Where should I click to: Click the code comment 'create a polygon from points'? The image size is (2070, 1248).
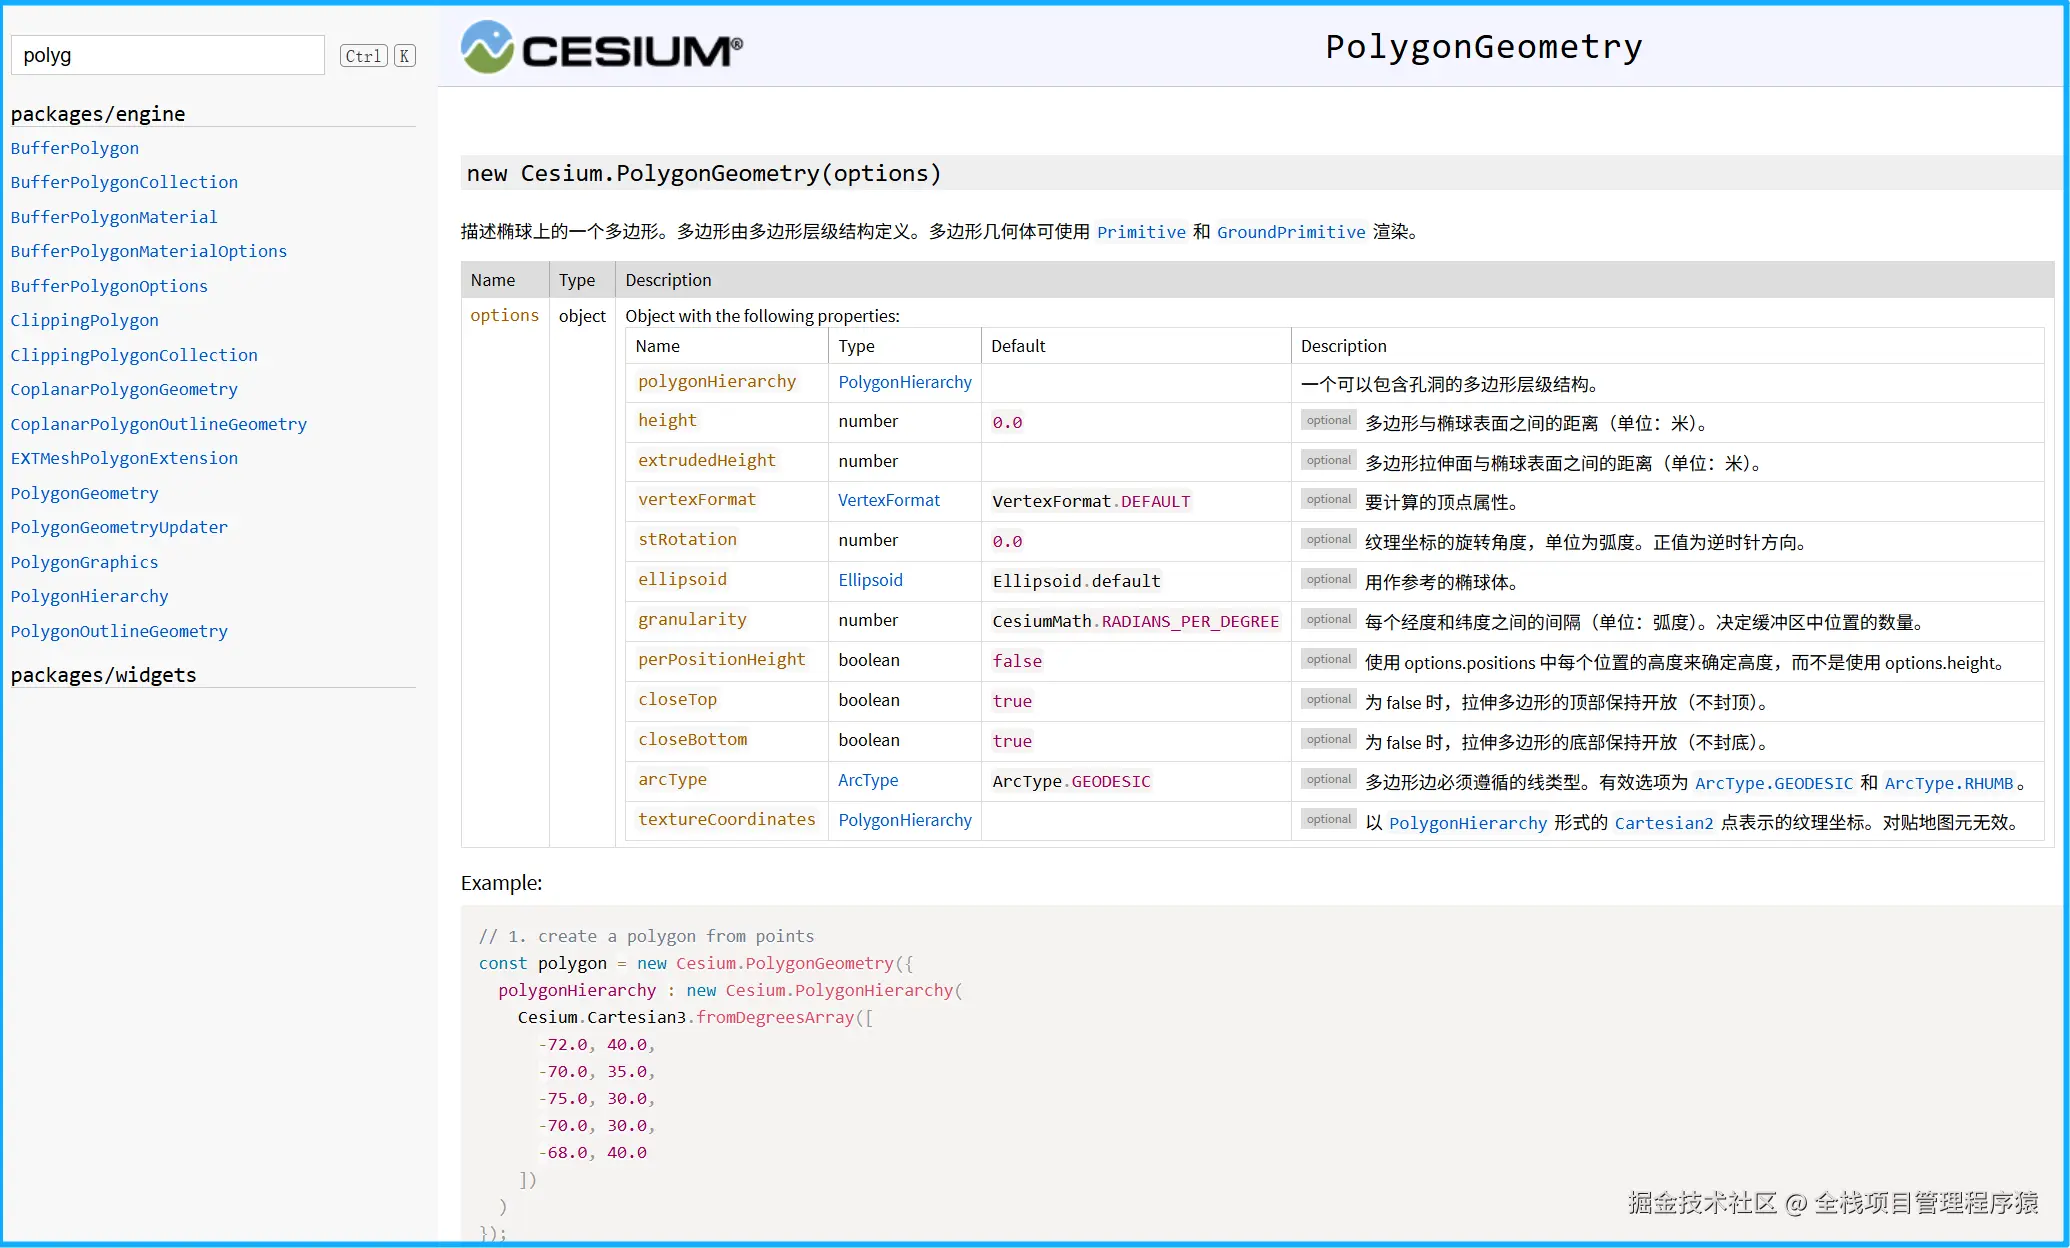(676, 936)
